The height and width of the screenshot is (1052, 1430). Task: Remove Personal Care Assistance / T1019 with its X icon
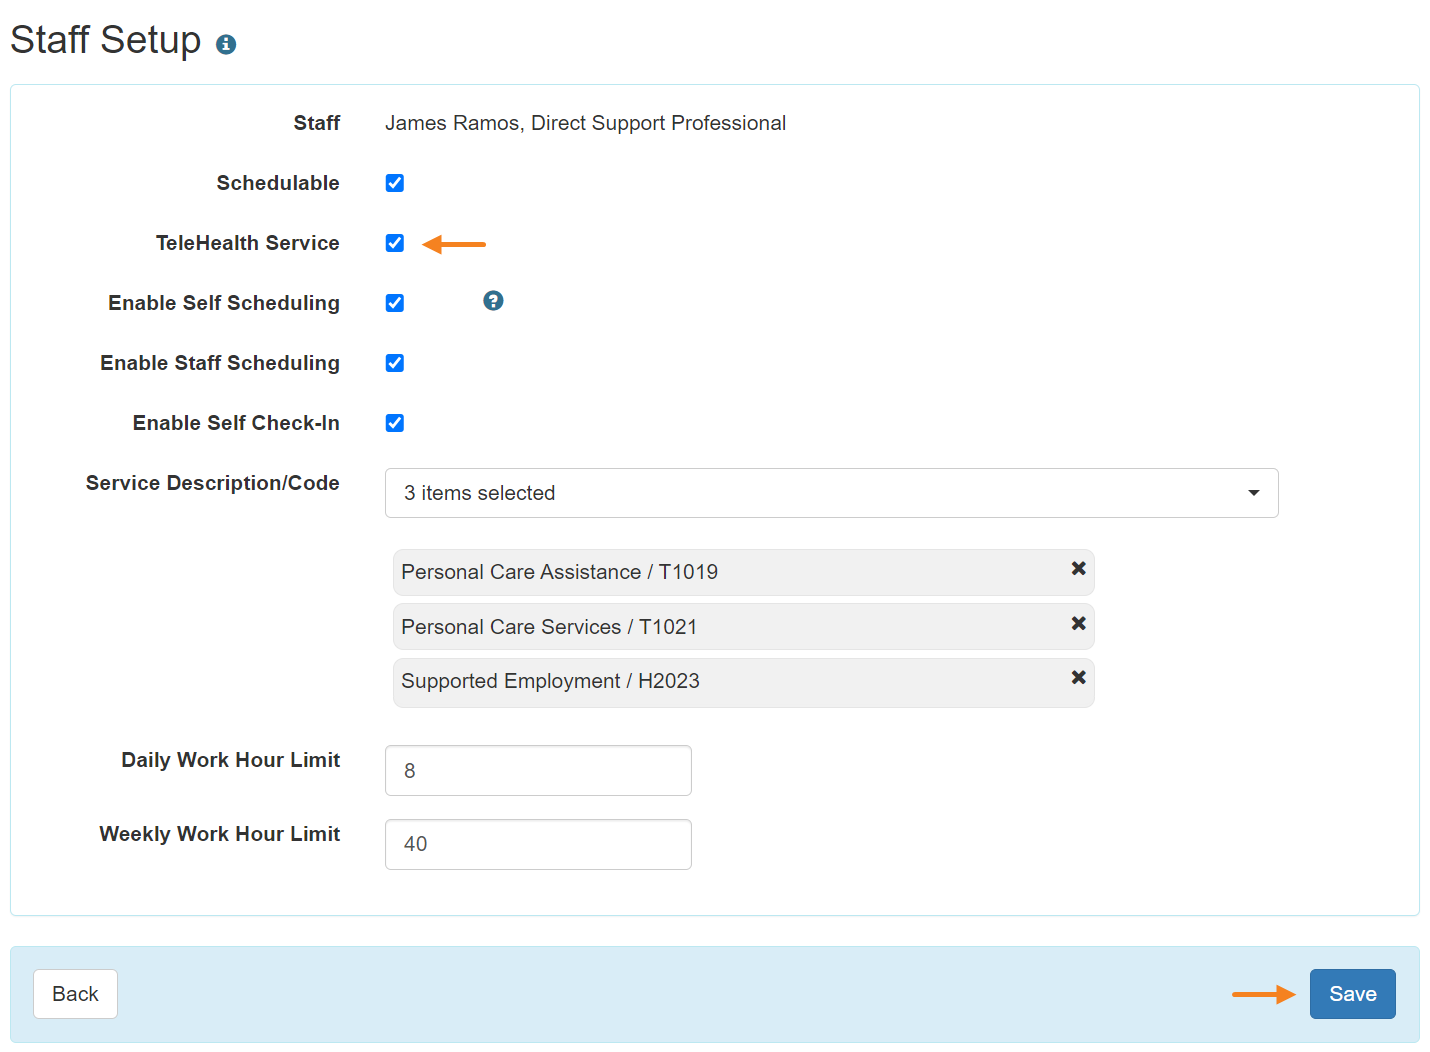pyautogui.click(x=1078, y=568)
